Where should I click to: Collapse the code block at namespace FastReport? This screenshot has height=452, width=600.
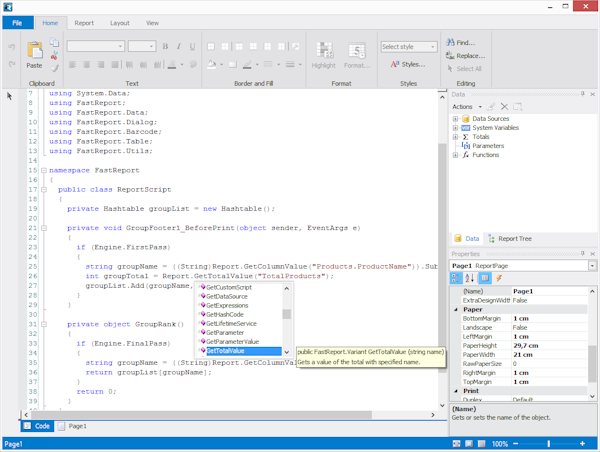point(43,170)
